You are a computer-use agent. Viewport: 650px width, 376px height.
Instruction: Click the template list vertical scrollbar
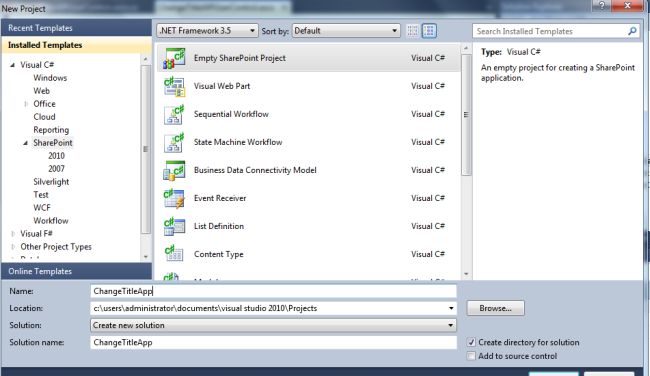466,115
